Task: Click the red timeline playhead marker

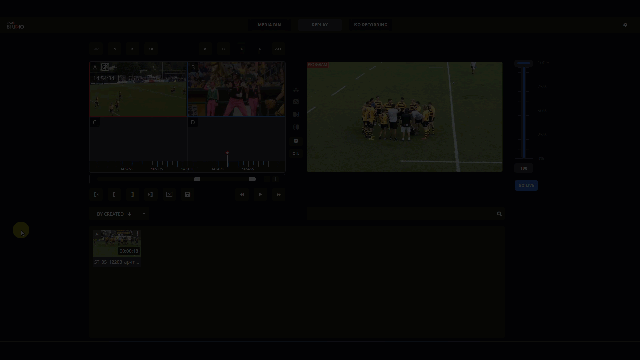Action: [x=227, y=154]
